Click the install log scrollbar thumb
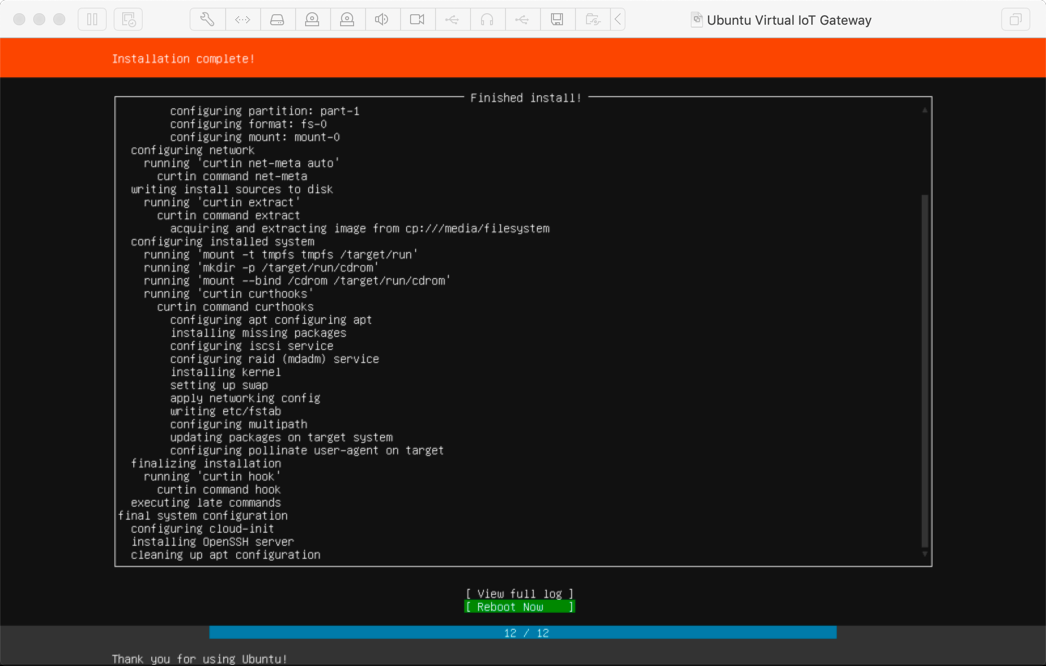 (x=925, y=370)
